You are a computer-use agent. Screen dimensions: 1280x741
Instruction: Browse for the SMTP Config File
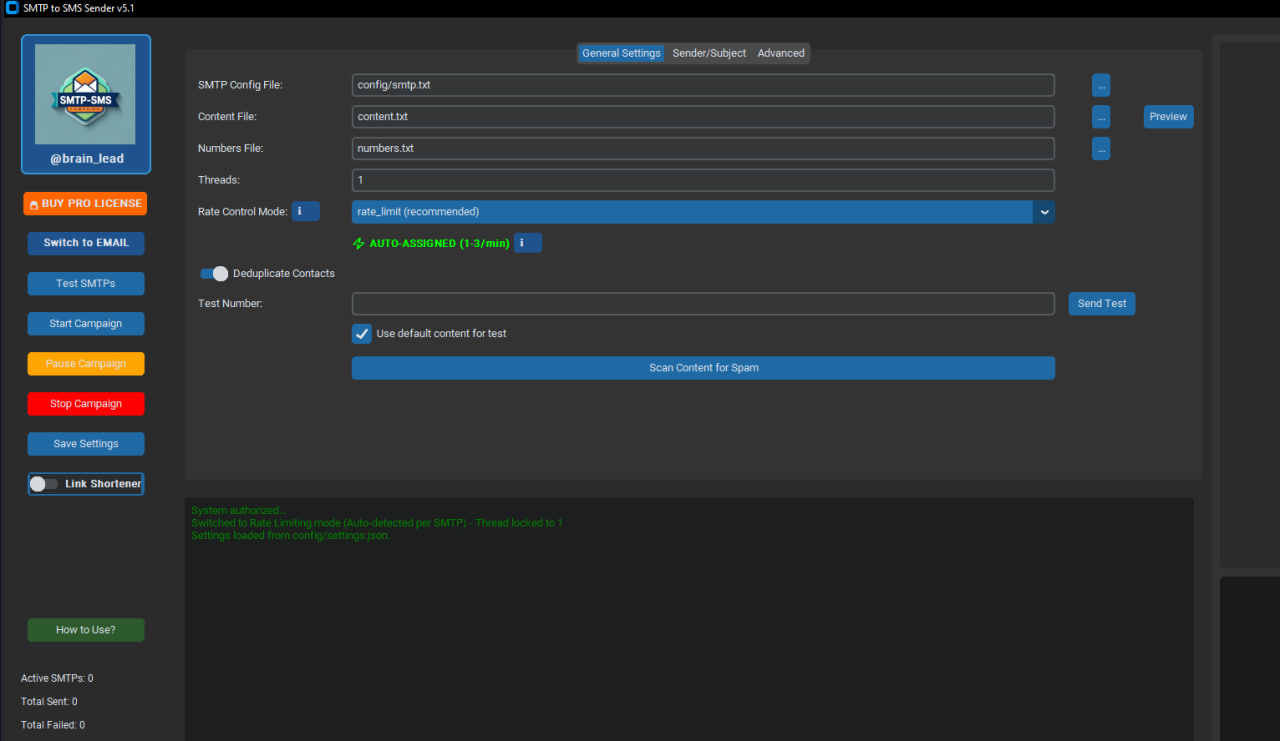pyautogui.click(x=1101, y=85)
